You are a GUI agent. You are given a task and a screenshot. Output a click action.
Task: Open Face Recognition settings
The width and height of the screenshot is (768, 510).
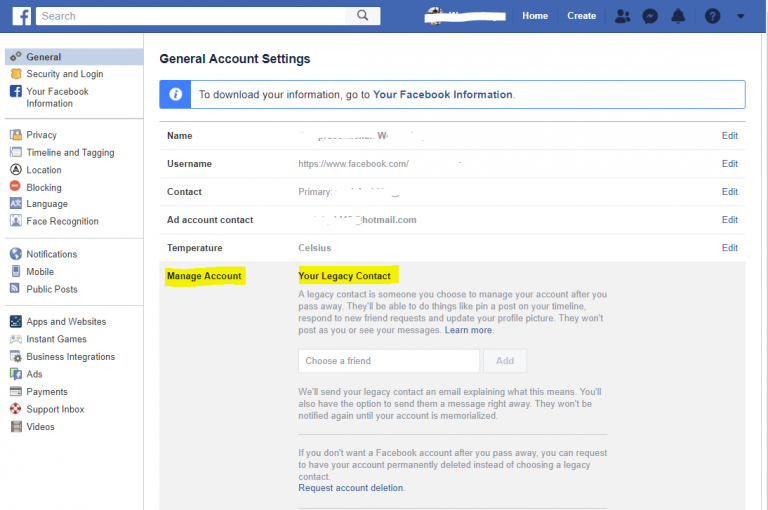pos(62,221)
